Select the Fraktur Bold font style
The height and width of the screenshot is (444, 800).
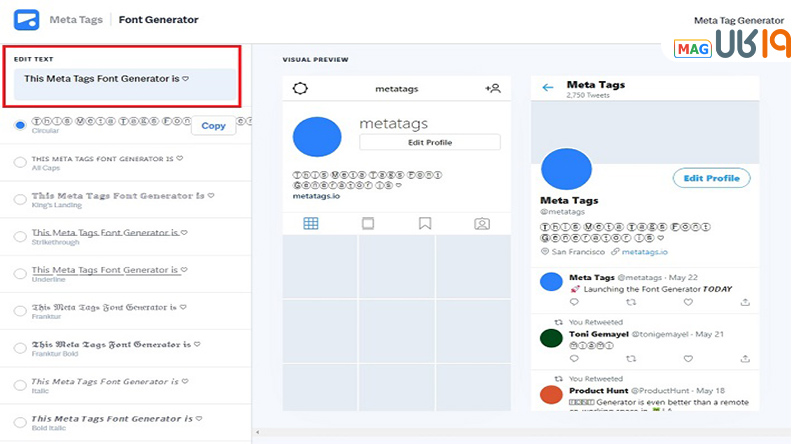click(x=20, y=349)
